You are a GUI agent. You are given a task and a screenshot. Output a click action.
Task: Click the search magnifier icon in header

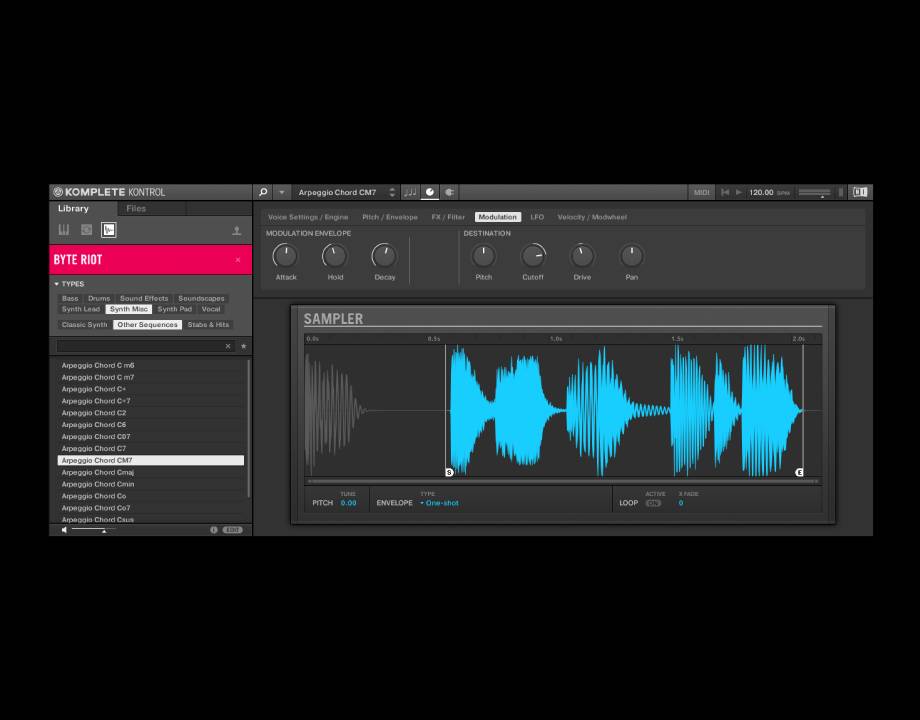[x=263, y=192]
